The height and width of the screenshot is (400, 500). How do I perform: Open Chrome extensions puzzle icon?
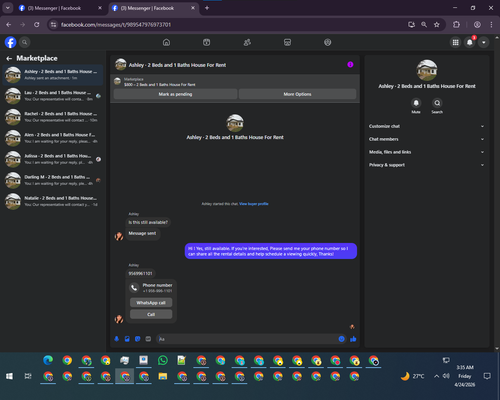[456, 25]
